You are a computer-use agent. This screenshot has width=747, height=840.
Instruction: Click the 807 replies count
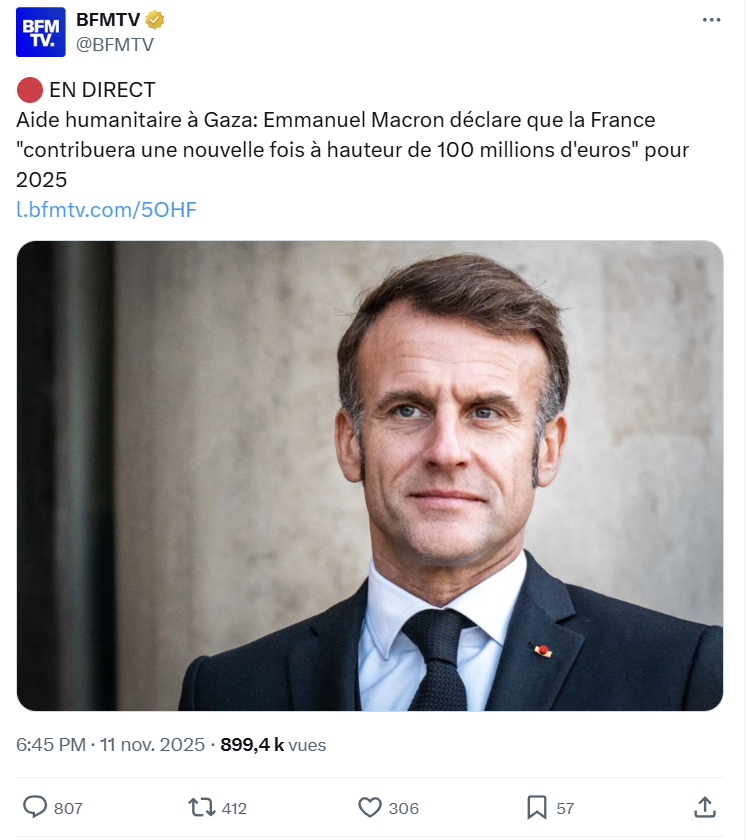tap(68, 808)
